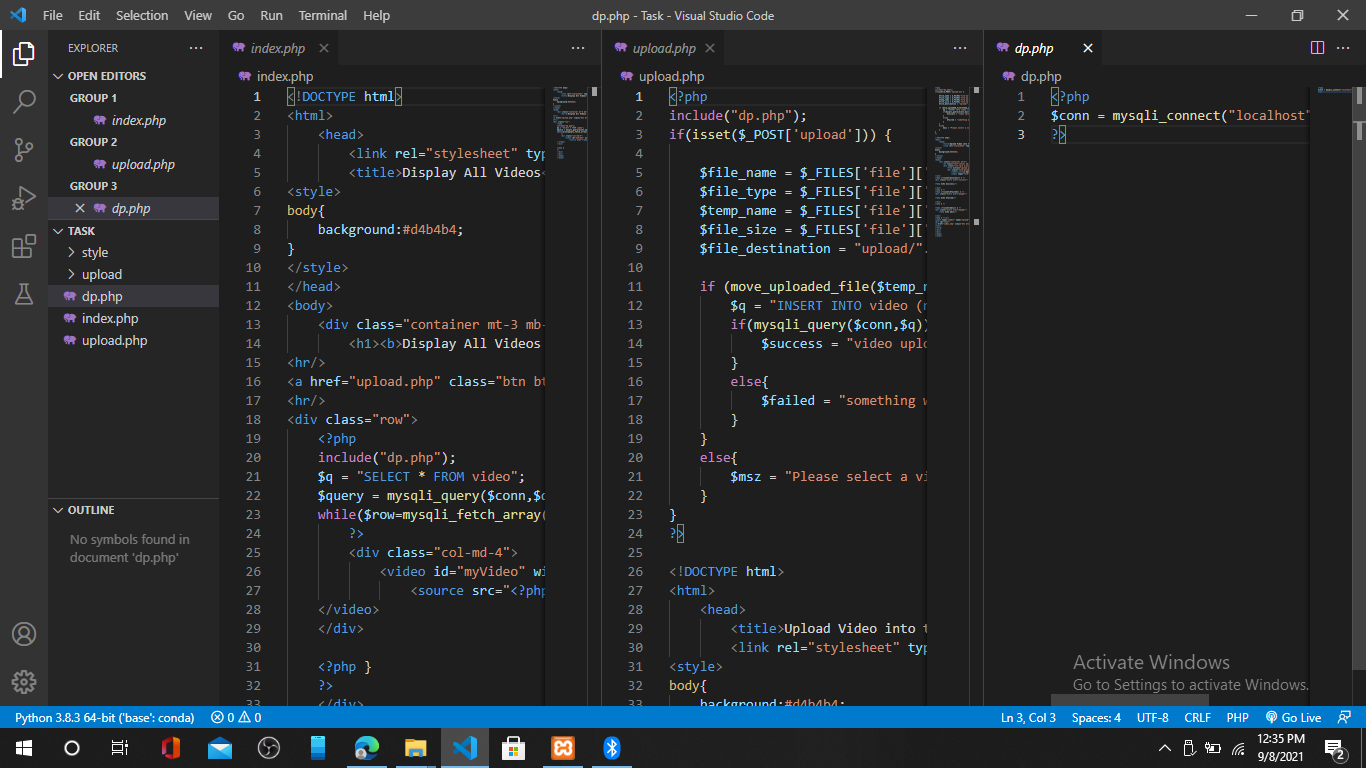
Task: Open the Testing view
Action: [24, 293]
